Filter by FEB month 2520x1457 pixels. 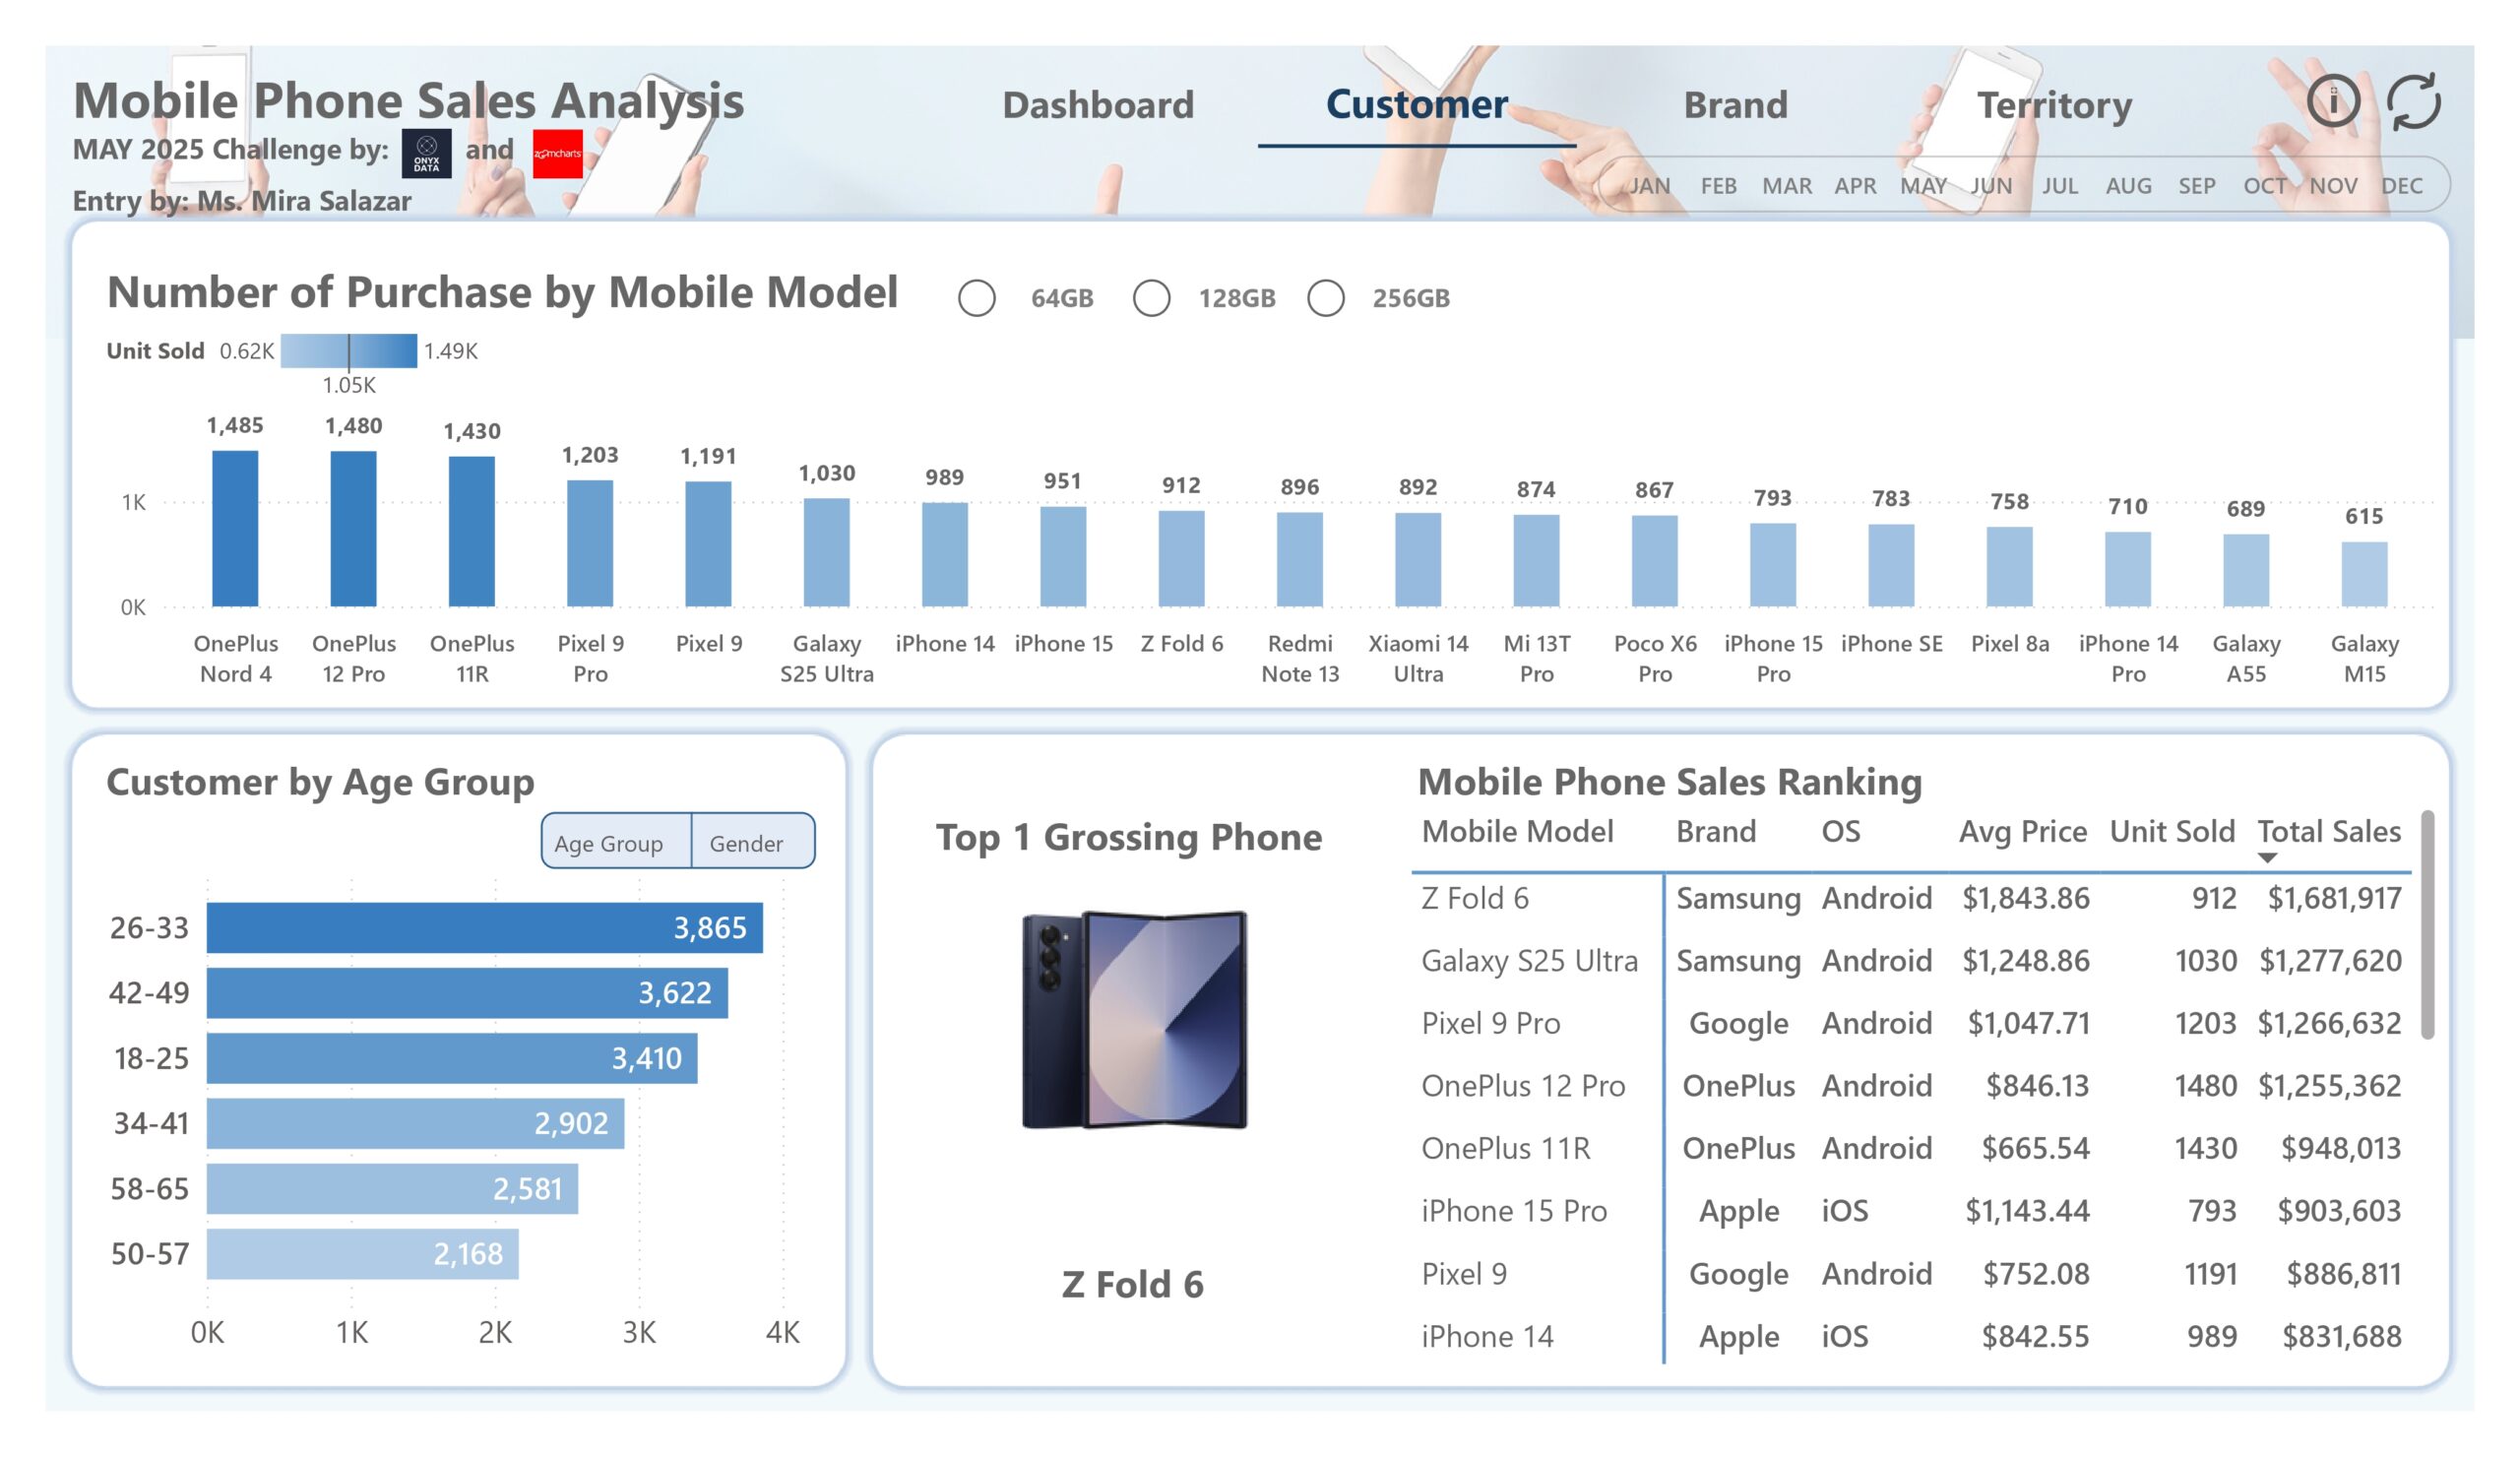[x=1718, y=186]
